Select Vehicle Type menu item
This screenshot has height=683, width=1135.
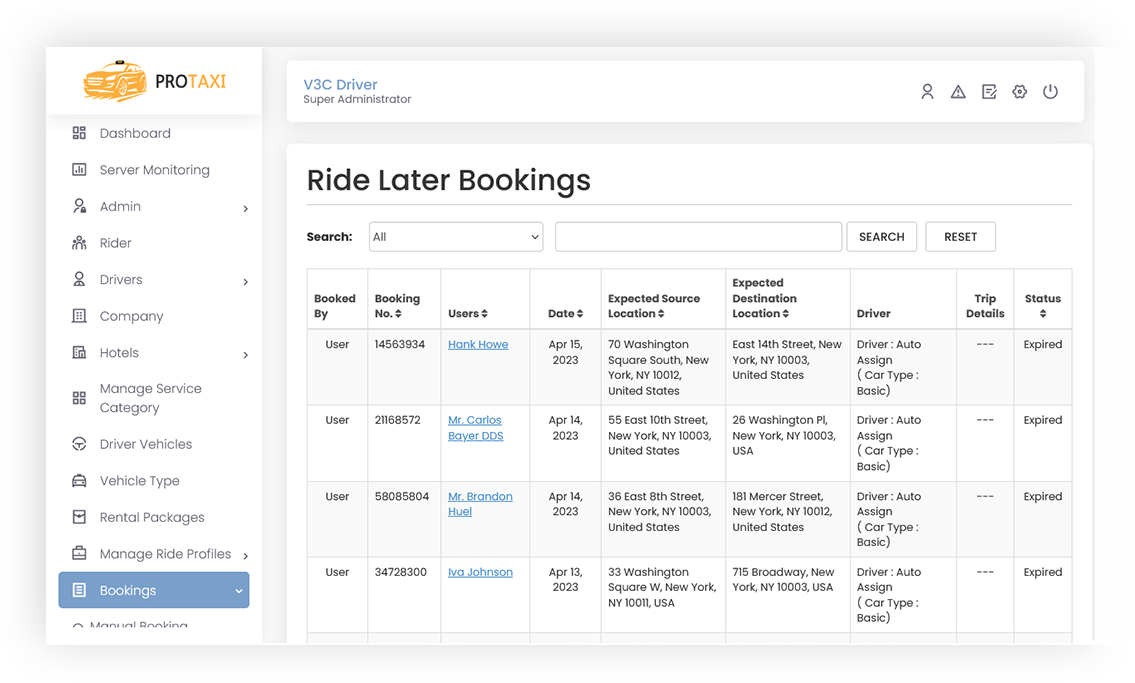(140, 481)
